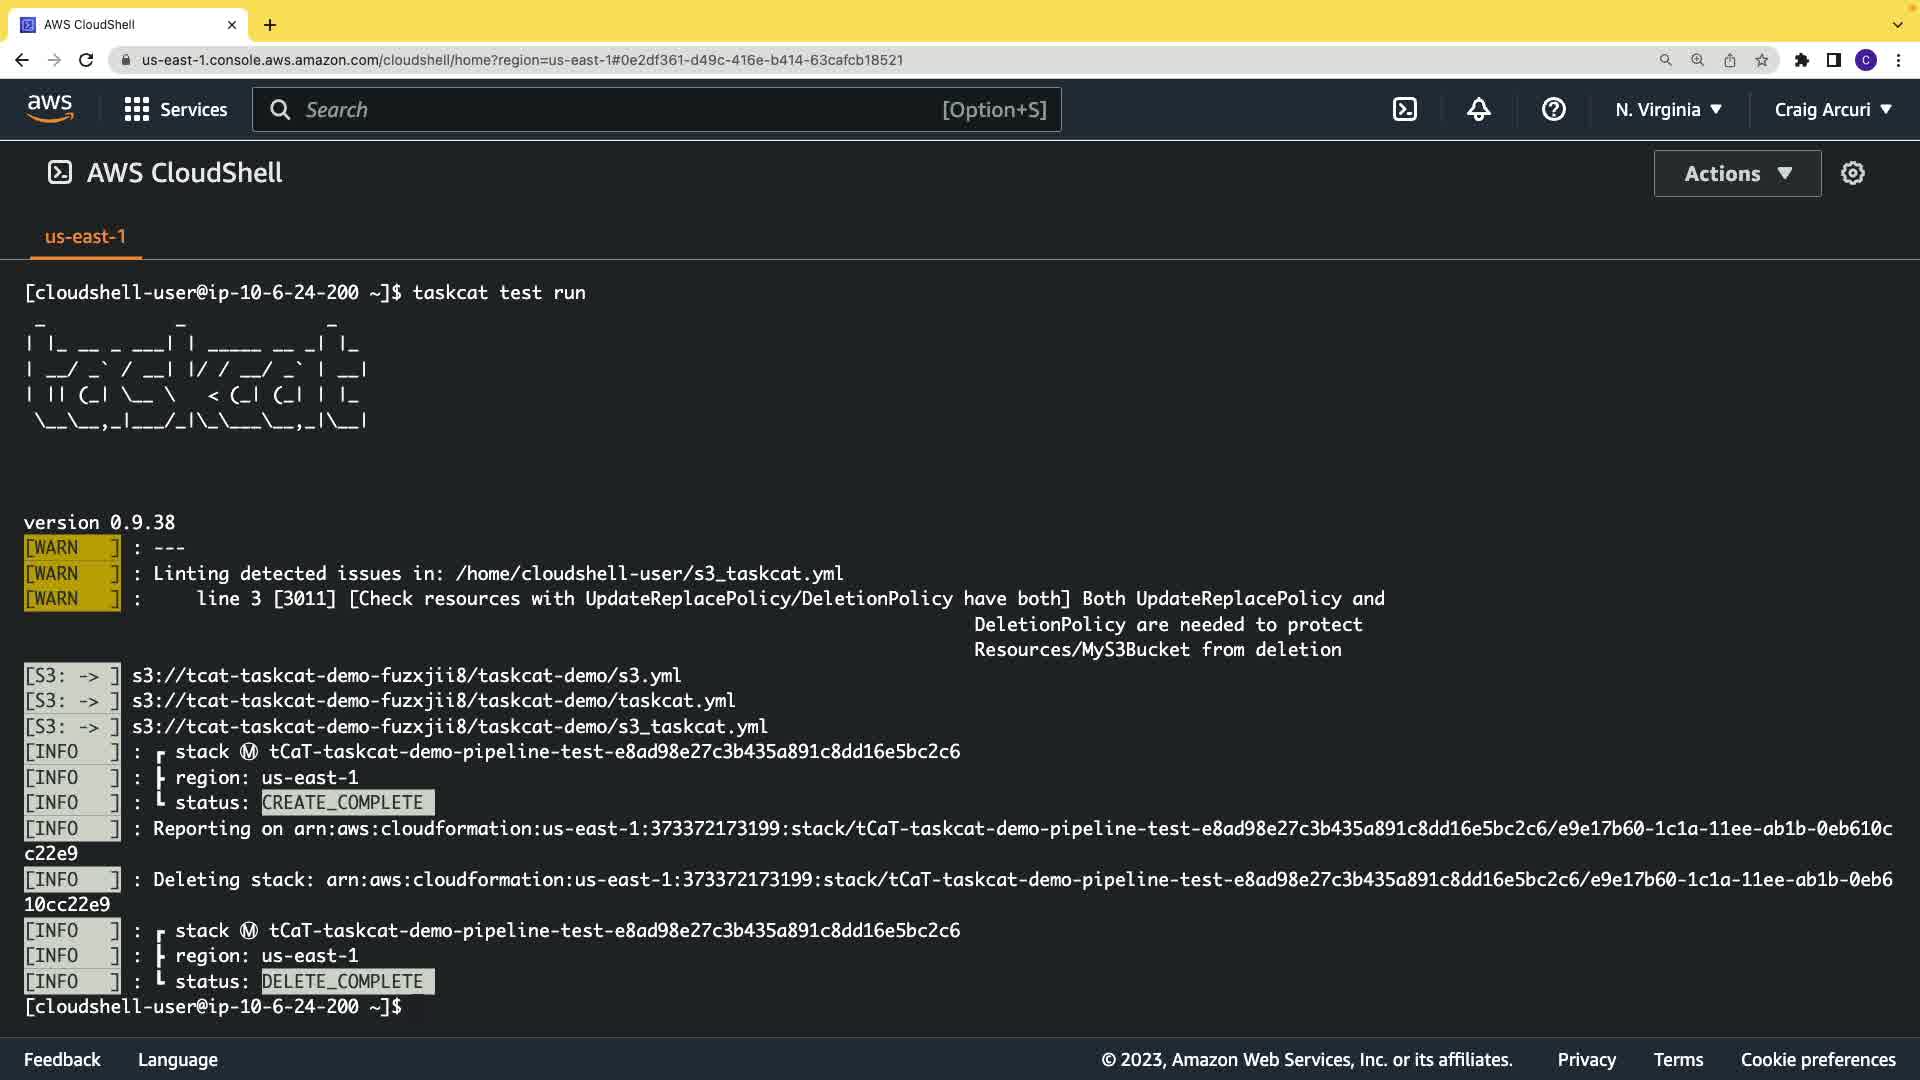Viewport: 1920px width, 1080px height.
Task: Select the us-east-1 terminal tab
Action: tap(85, 237)
